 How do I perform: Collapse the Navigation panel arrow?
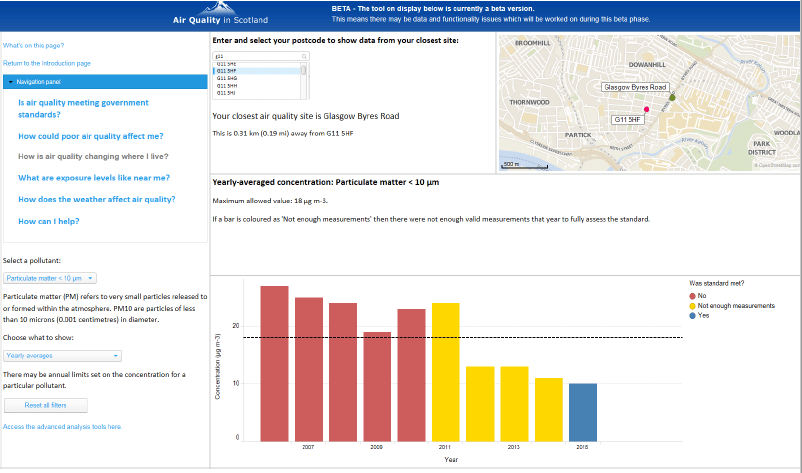[x=10, y=82]
